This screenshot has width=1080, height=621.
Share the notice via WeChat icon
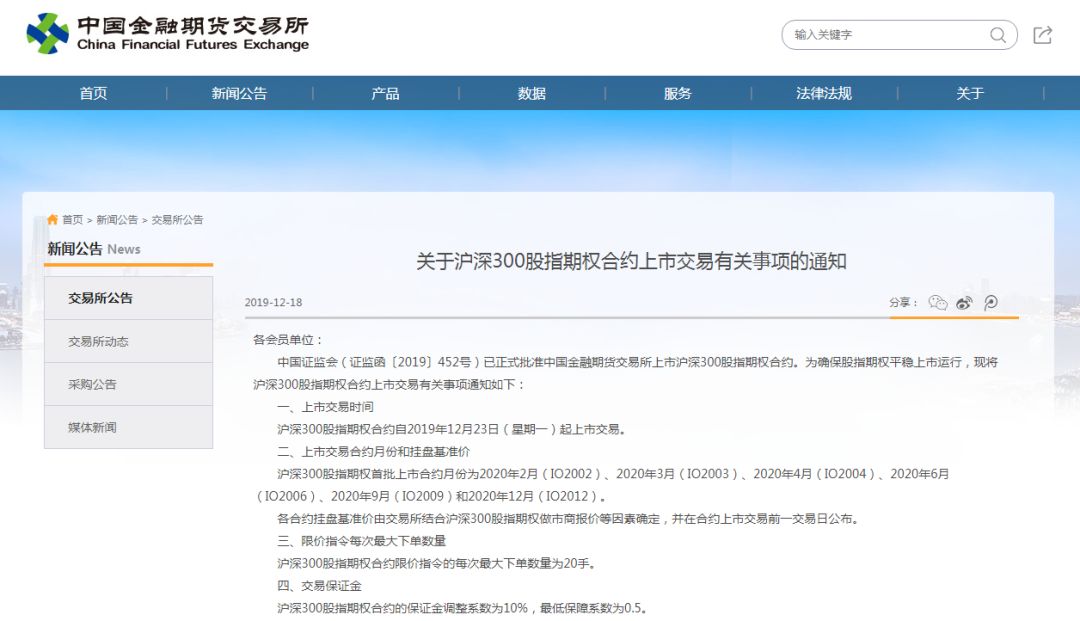[x=937, y=303]
